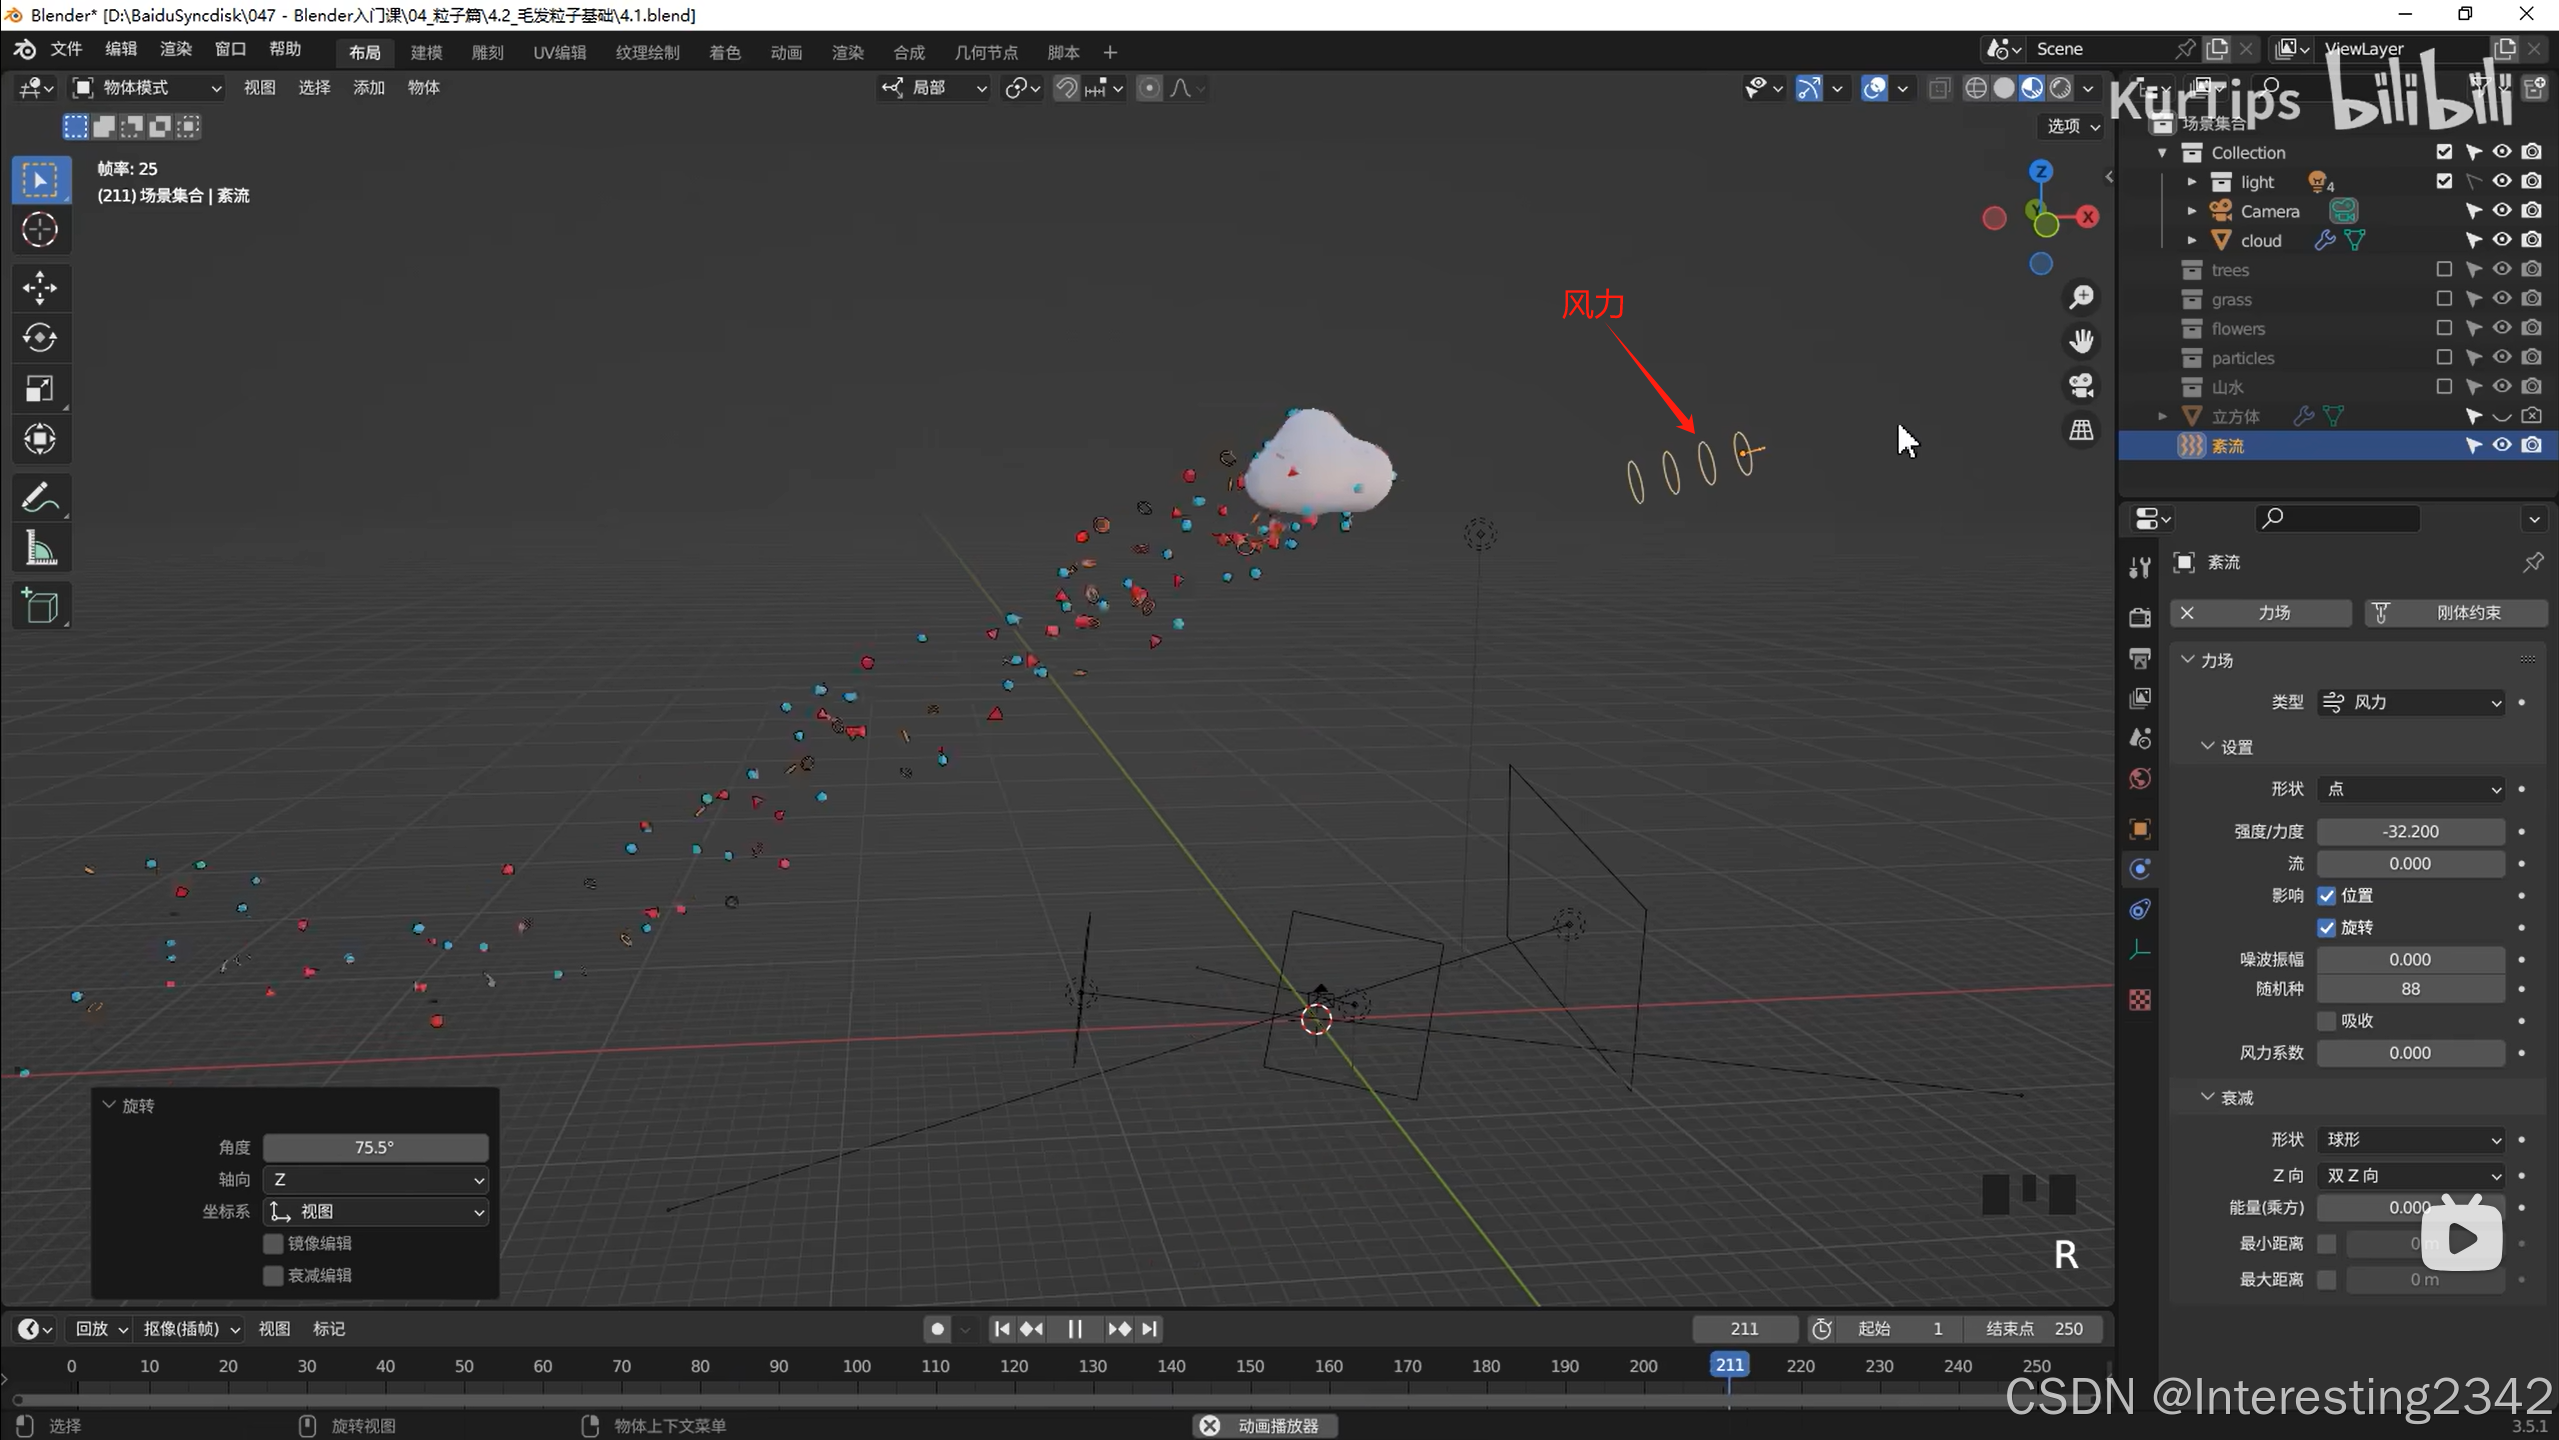Open Physics properties tab icon
Image resolution: width=2559 pixels, height=1440 pixels.
click(2140, 869)
